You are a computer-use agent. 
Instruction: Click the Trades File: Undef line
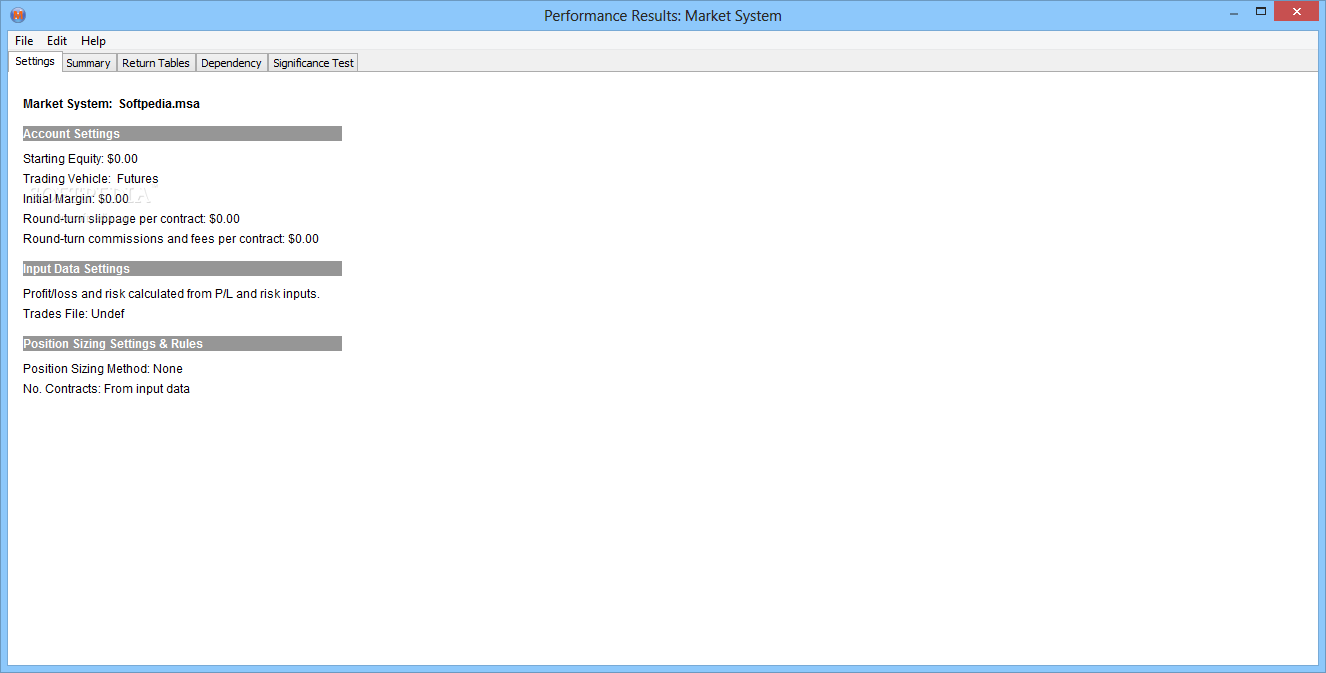74,314
